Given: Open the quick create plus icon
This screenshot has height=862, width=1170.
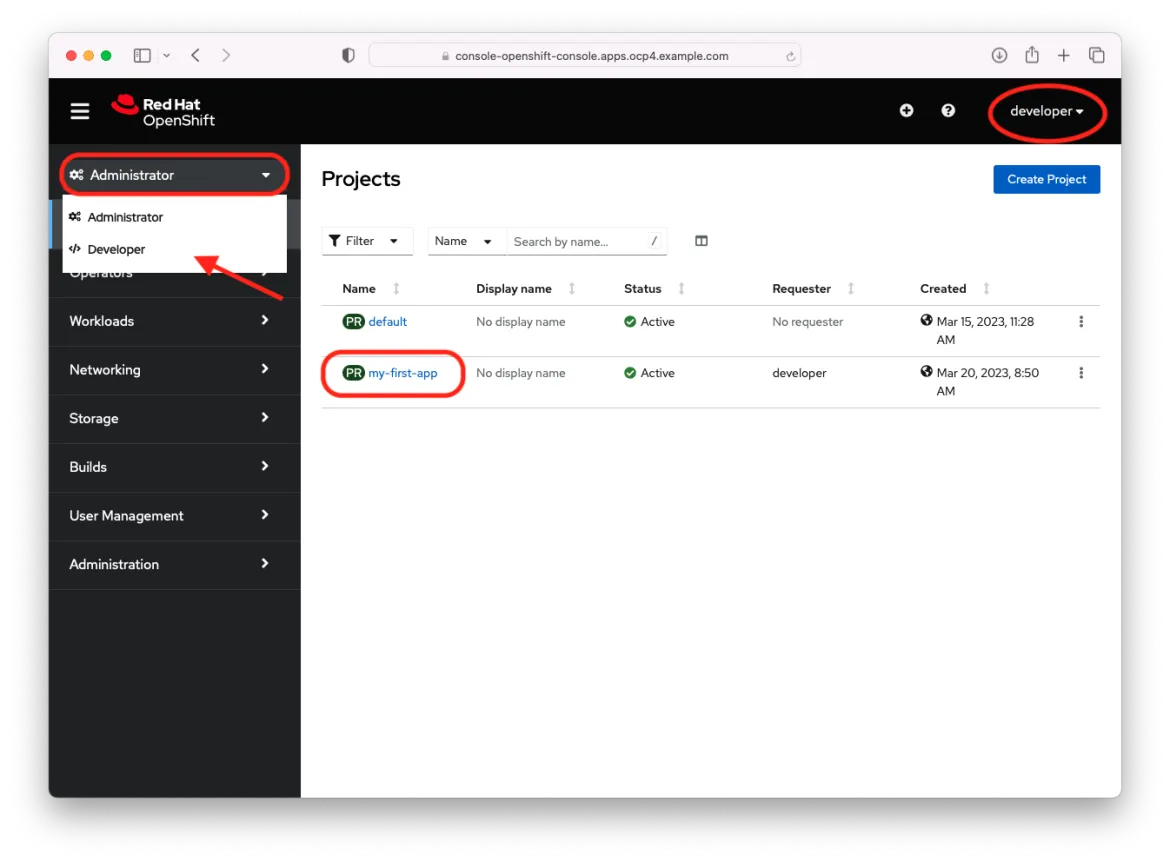Looking at the screenshot, I should 906,110.
